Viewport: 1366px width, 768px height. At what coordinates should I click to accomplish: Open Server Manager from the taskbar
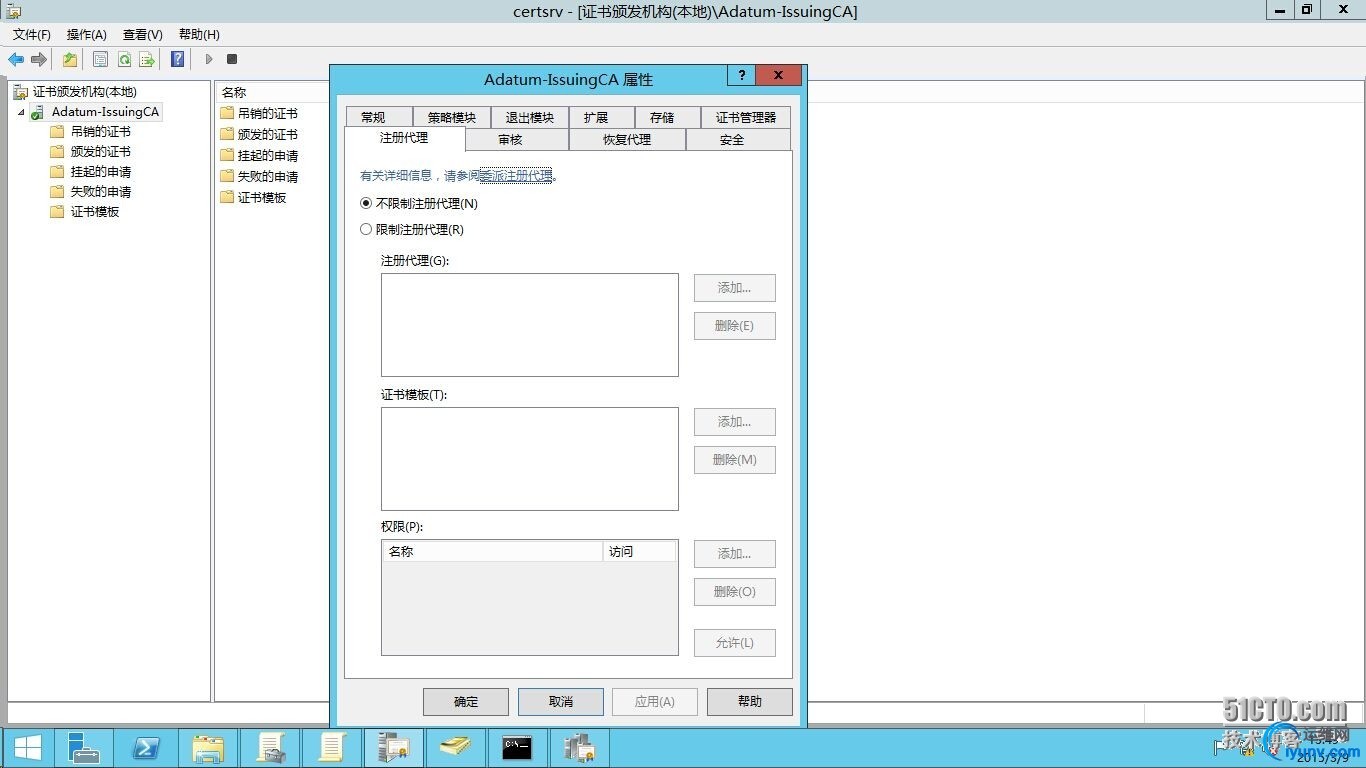coord(83,747)
